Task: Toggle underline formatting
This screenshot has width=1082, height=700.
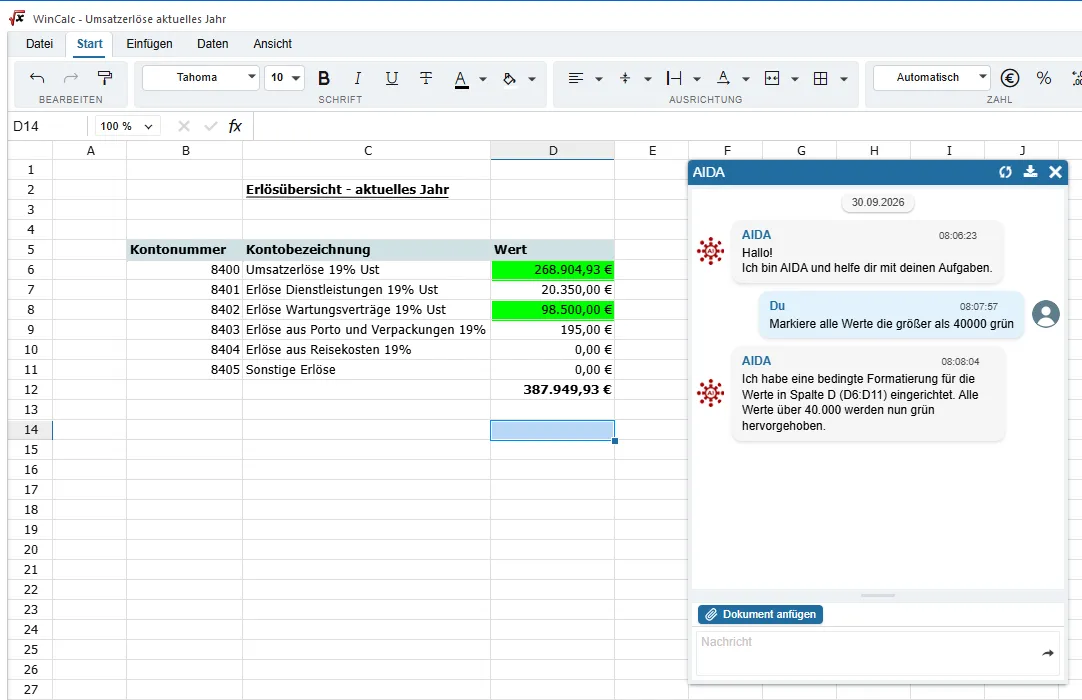Action: 391,78
